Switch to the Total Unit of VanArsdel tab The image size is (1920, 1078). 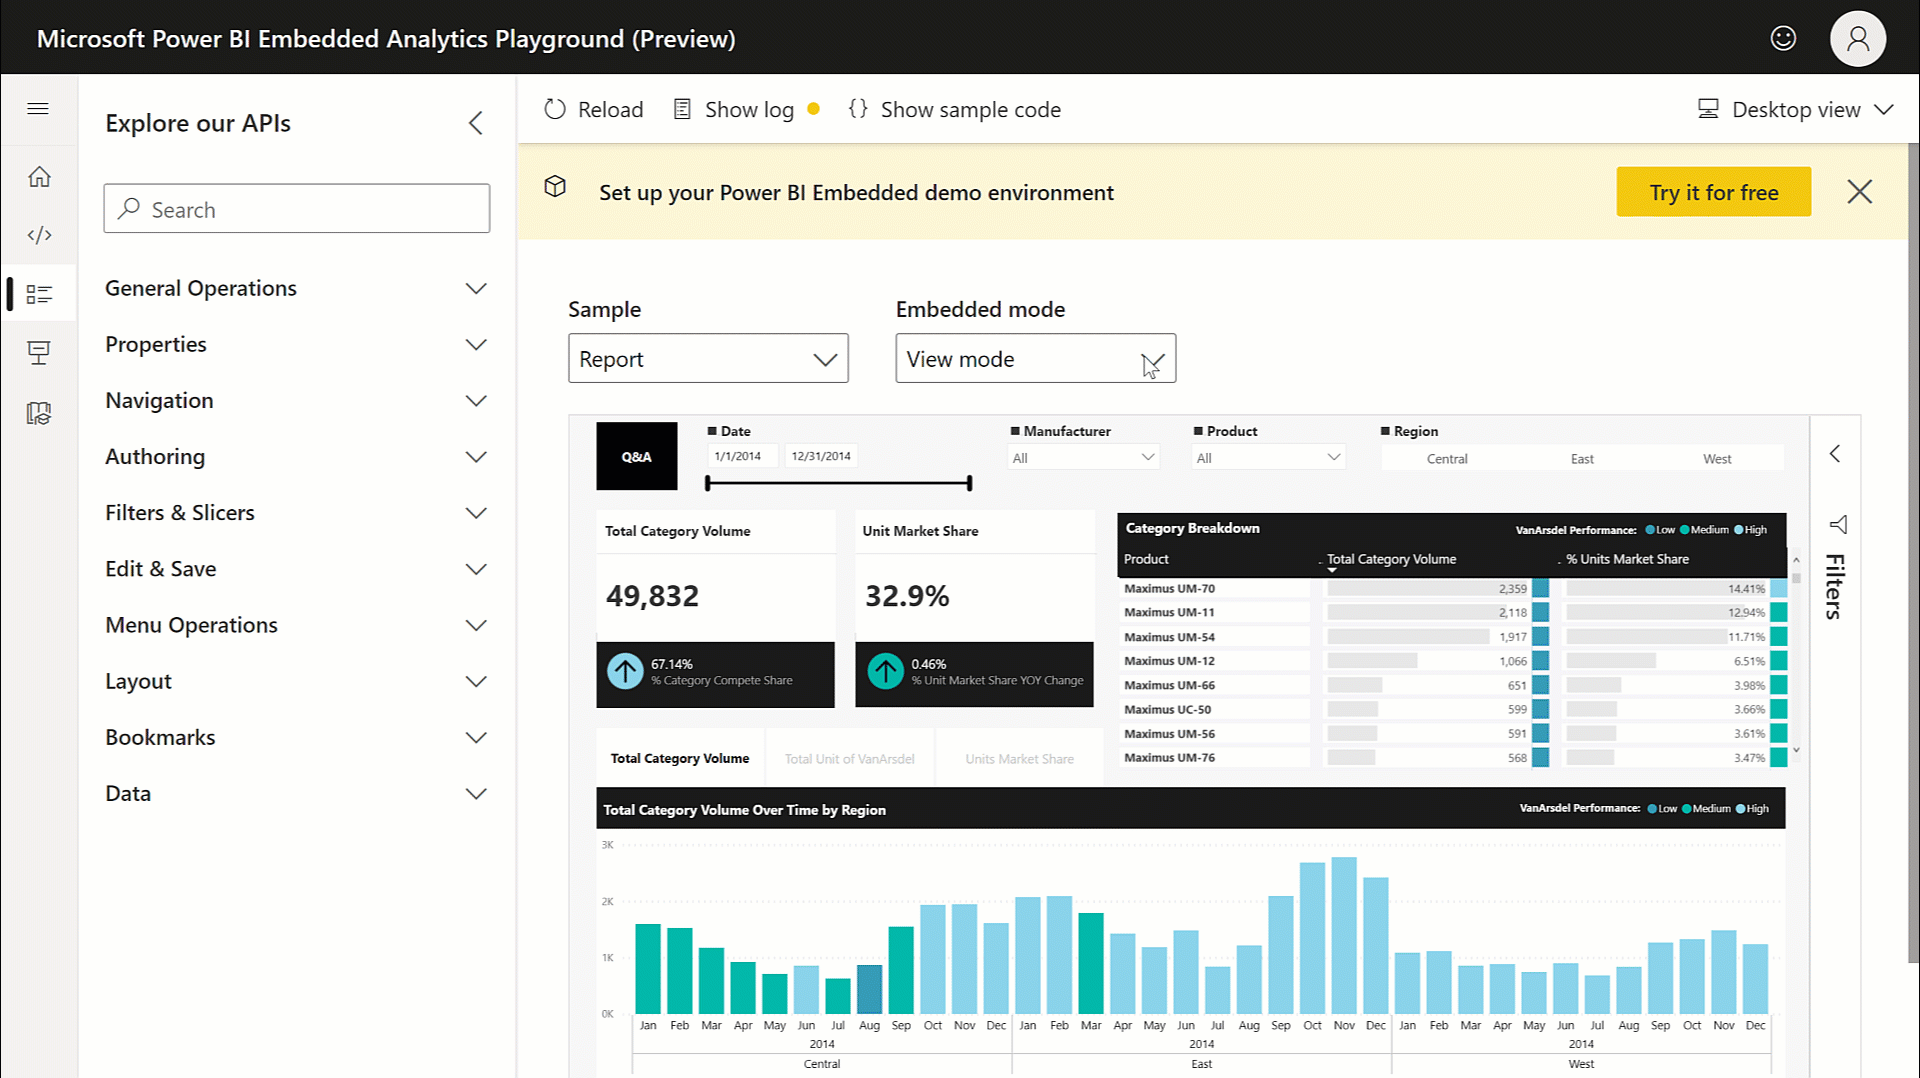[x=849, y=757]
